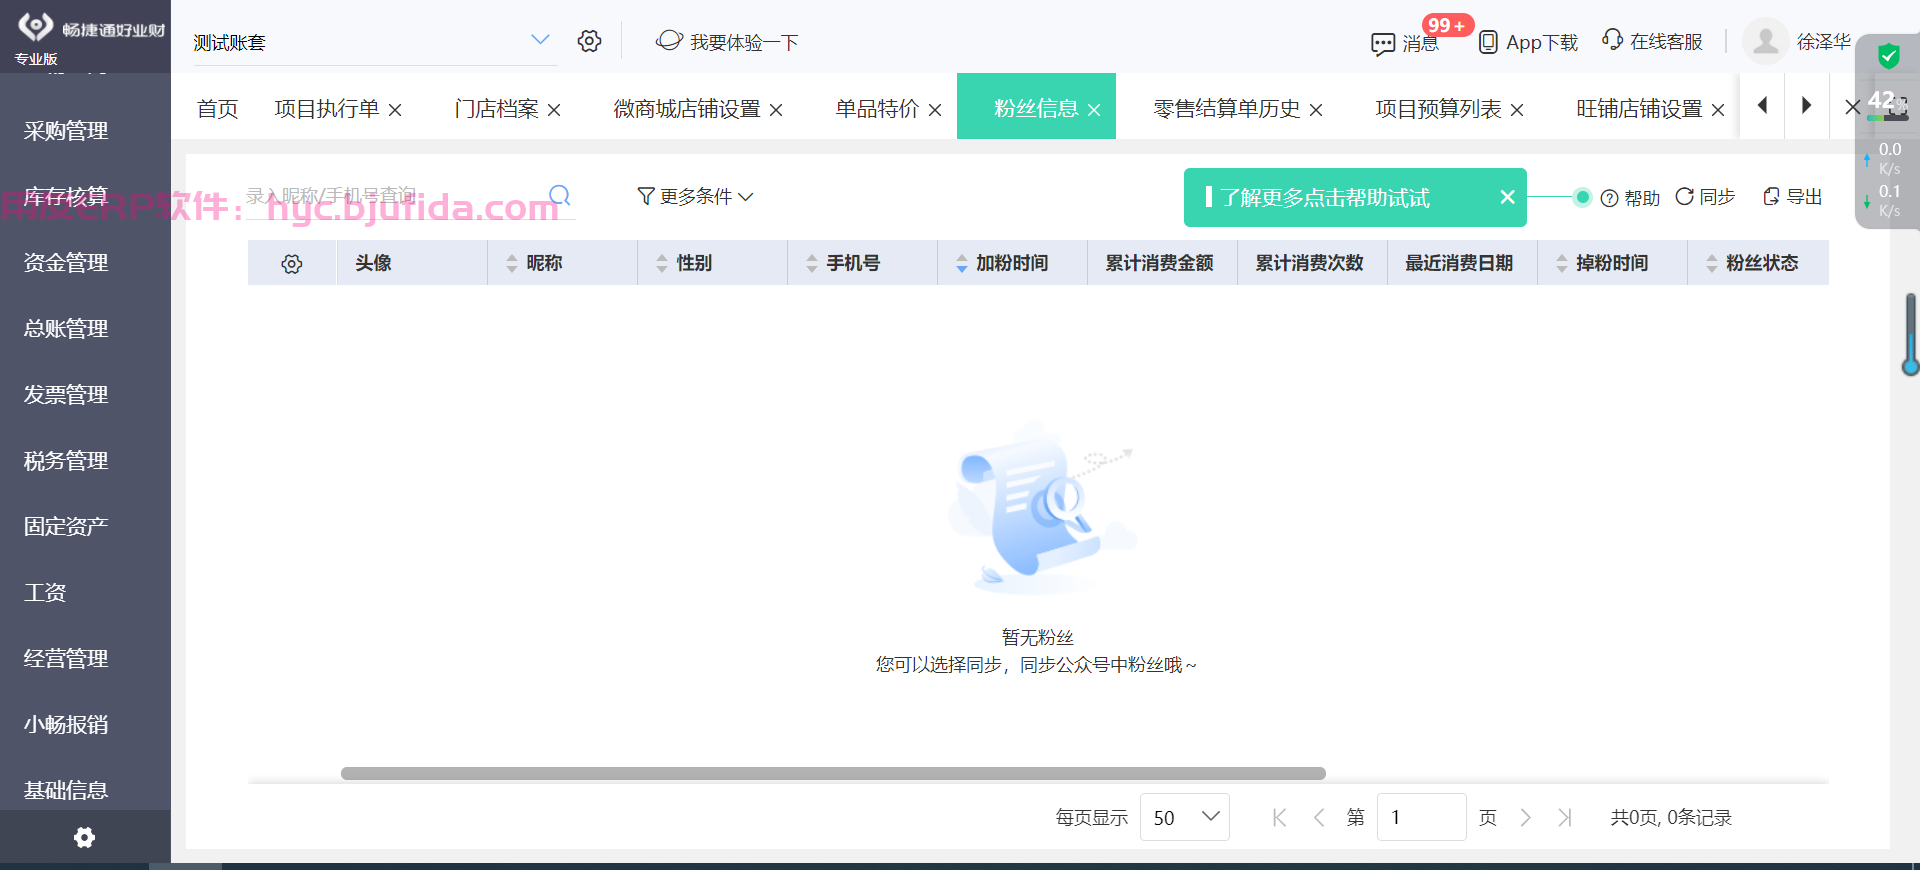Close the 旺铺店铺设置 tab
Viewport: 1920px width, 870px height.
click(1718, 110)
